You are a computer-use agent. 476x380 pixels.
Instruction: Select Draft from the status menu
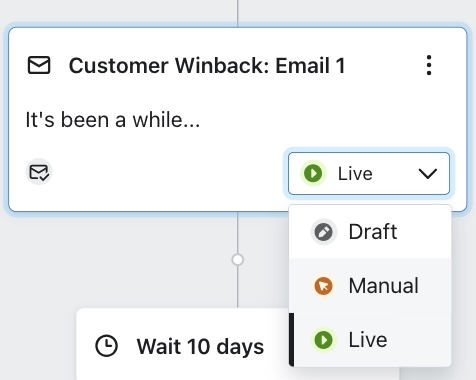[x=370, y=232]
